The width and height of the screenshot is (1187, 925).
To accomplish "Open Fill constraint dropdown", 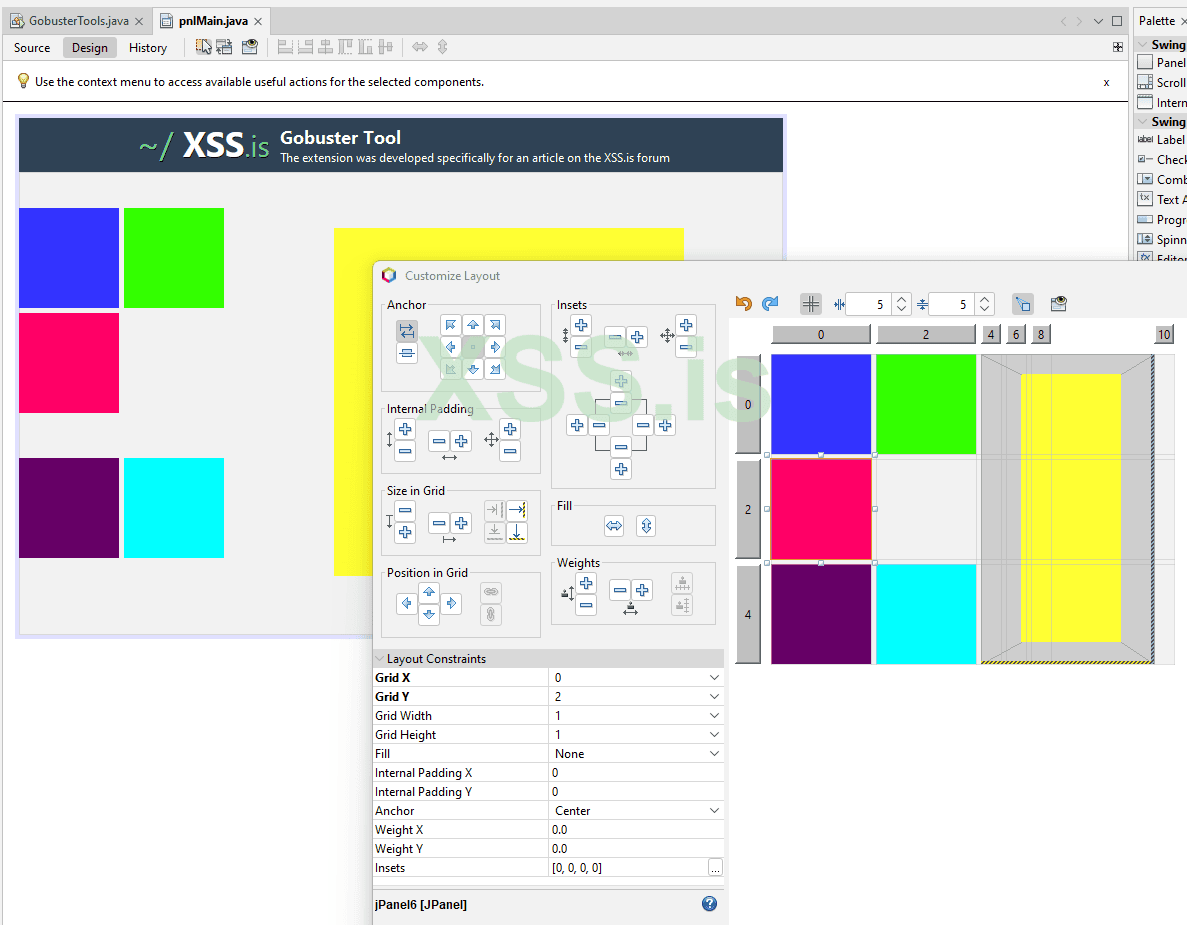I will [714, 753].
